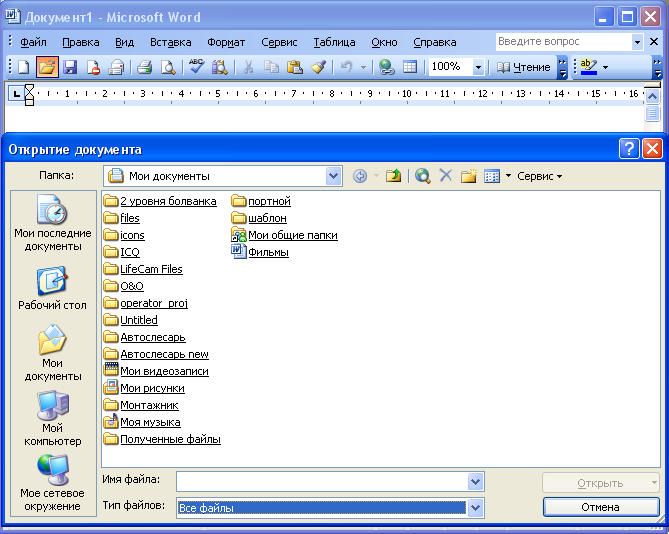Expand the 'Тип файлов' dropdown arrow
This screenshot has width=669, height=534.
point(475,508)
